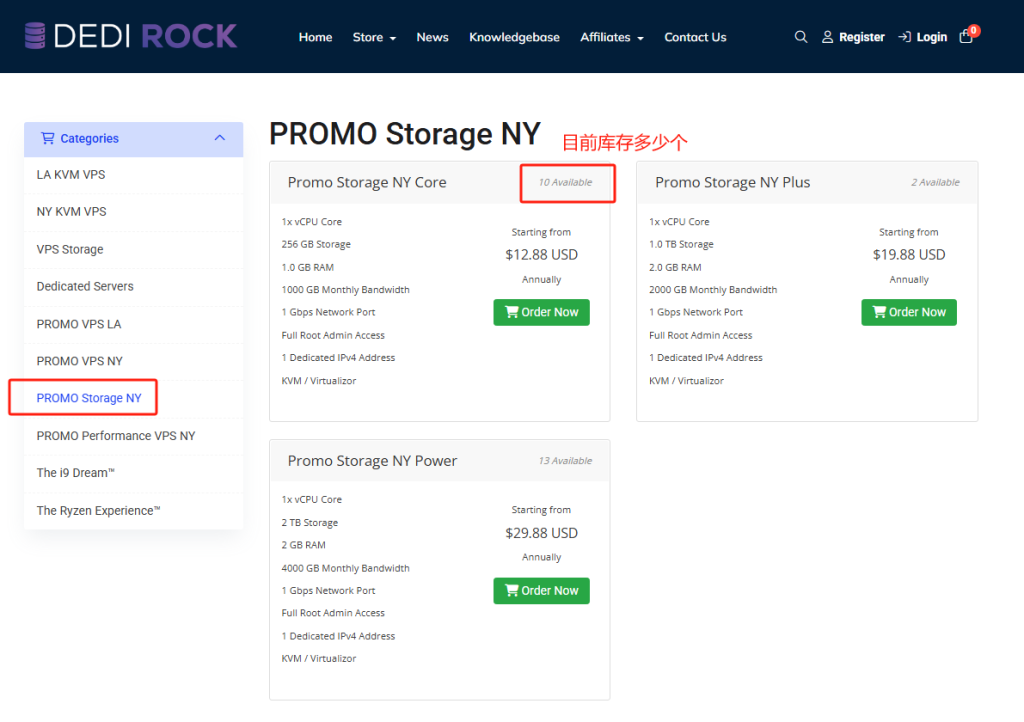Collapse the Categories panel chevron
The height and width of the screenshot is (722, 1024).
pyautogui.click(x=219, y=138)
